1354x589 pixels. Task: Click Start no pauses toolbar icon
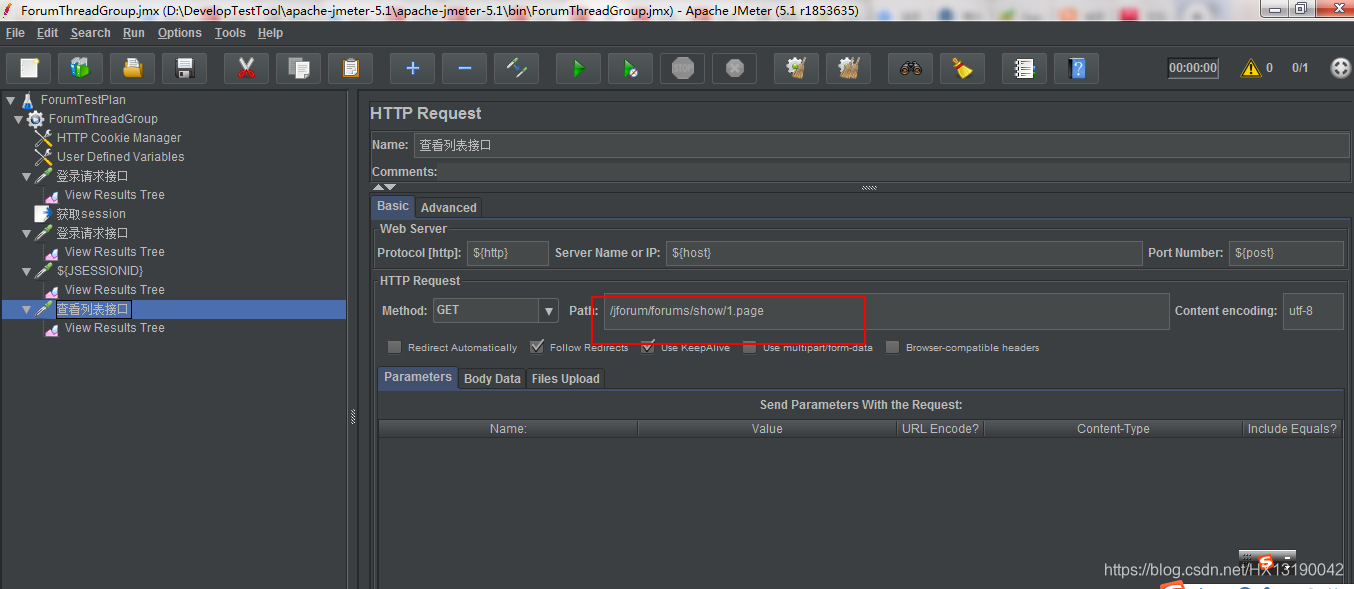(x=630, y=68)
